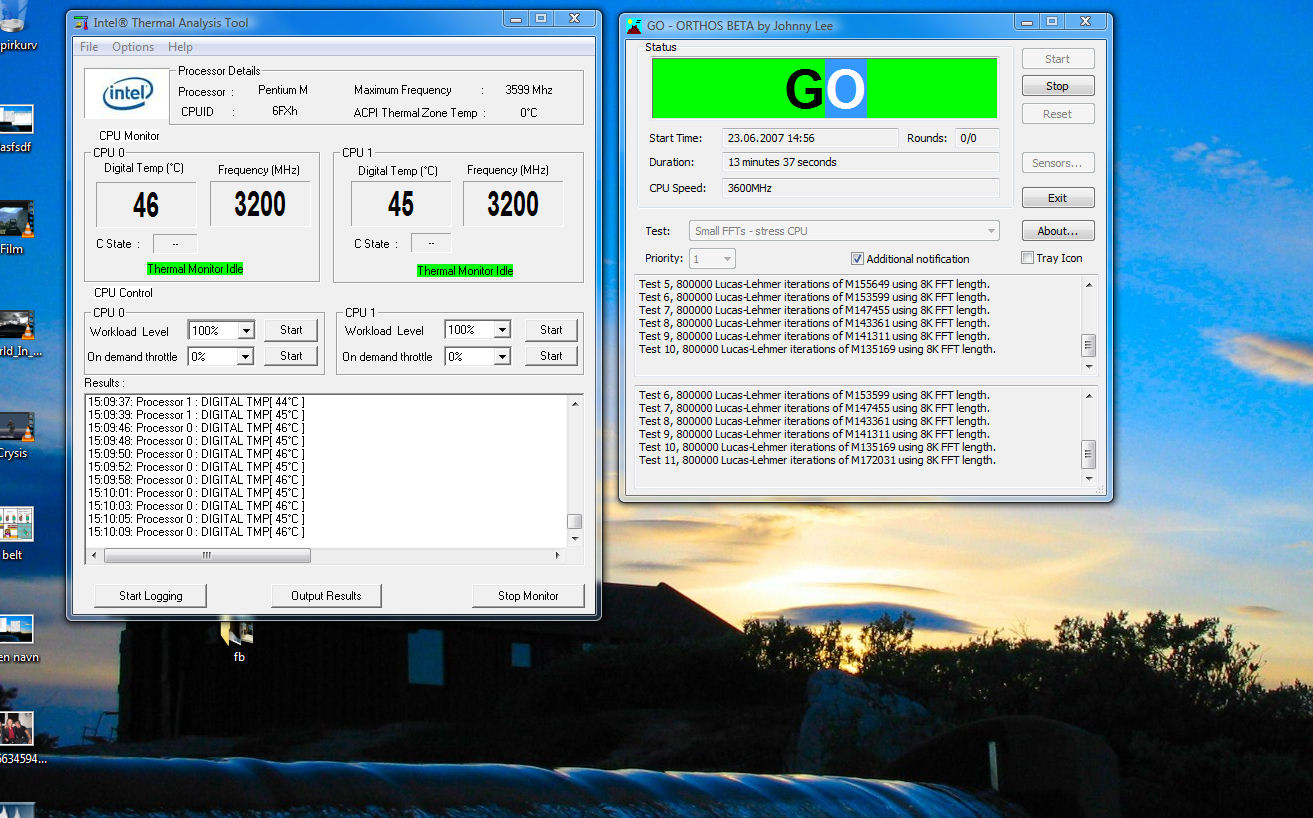The image size is (1313, 818).
Task: Enable the Tray Icon checkbox
Action: (1027, 258)
